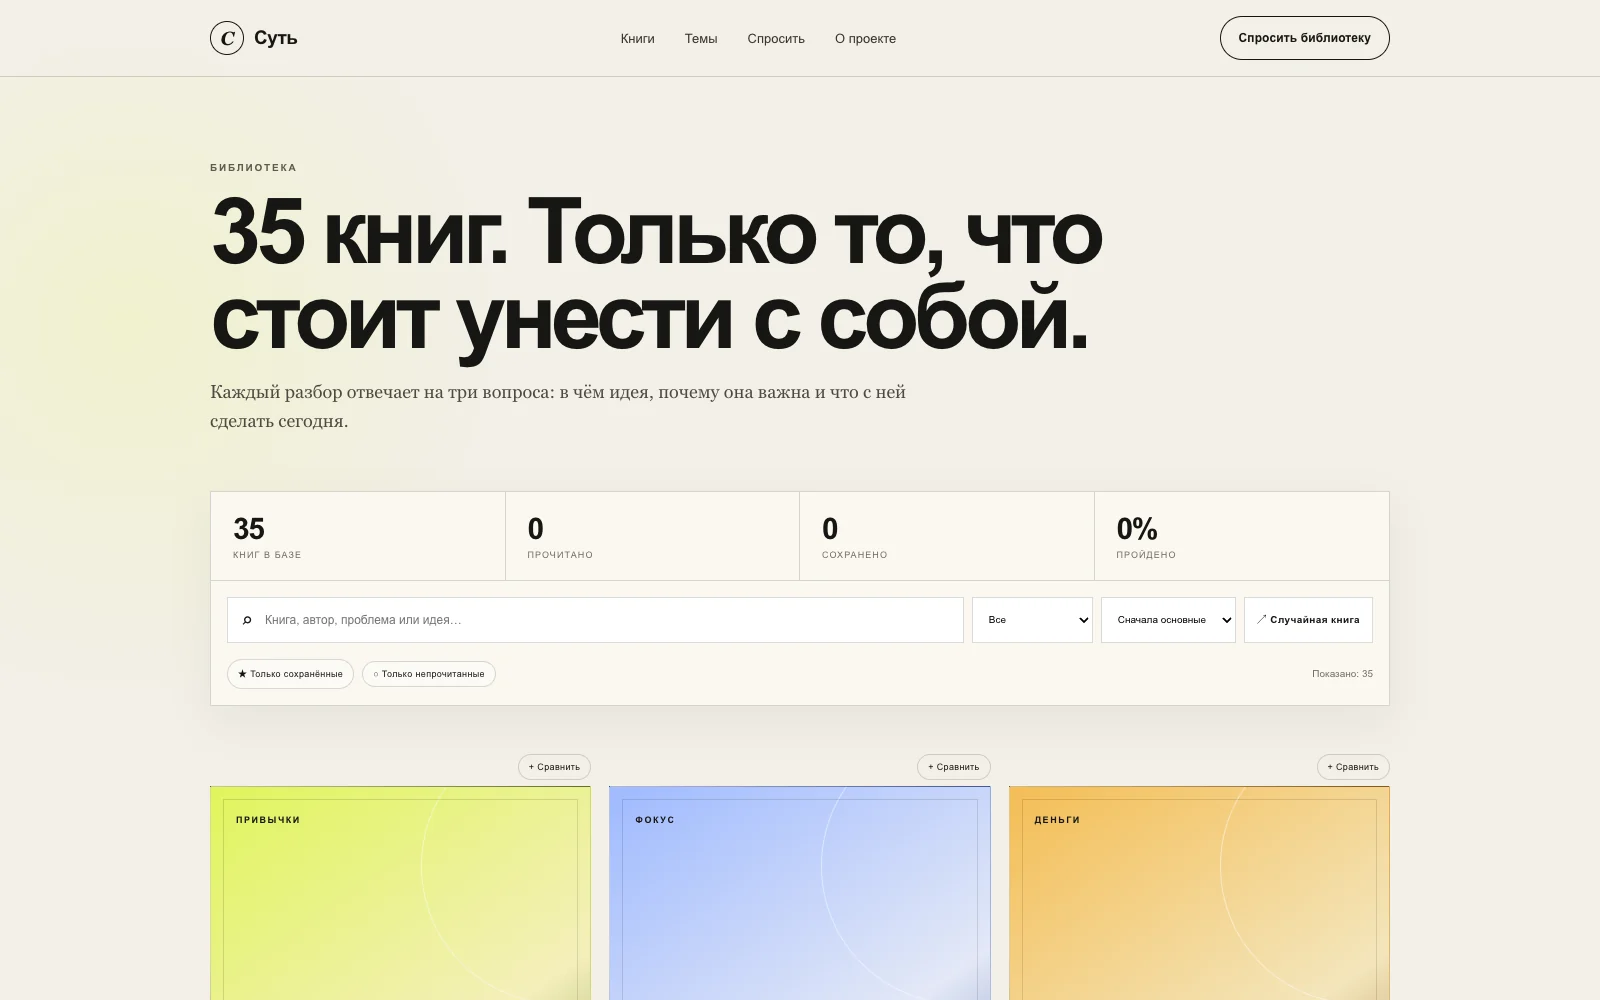Viewport: 1600px width, 1000px height.
Task: Click the 35 книг в базе stat
Action: pyautogui.click(x=358, y=536)
